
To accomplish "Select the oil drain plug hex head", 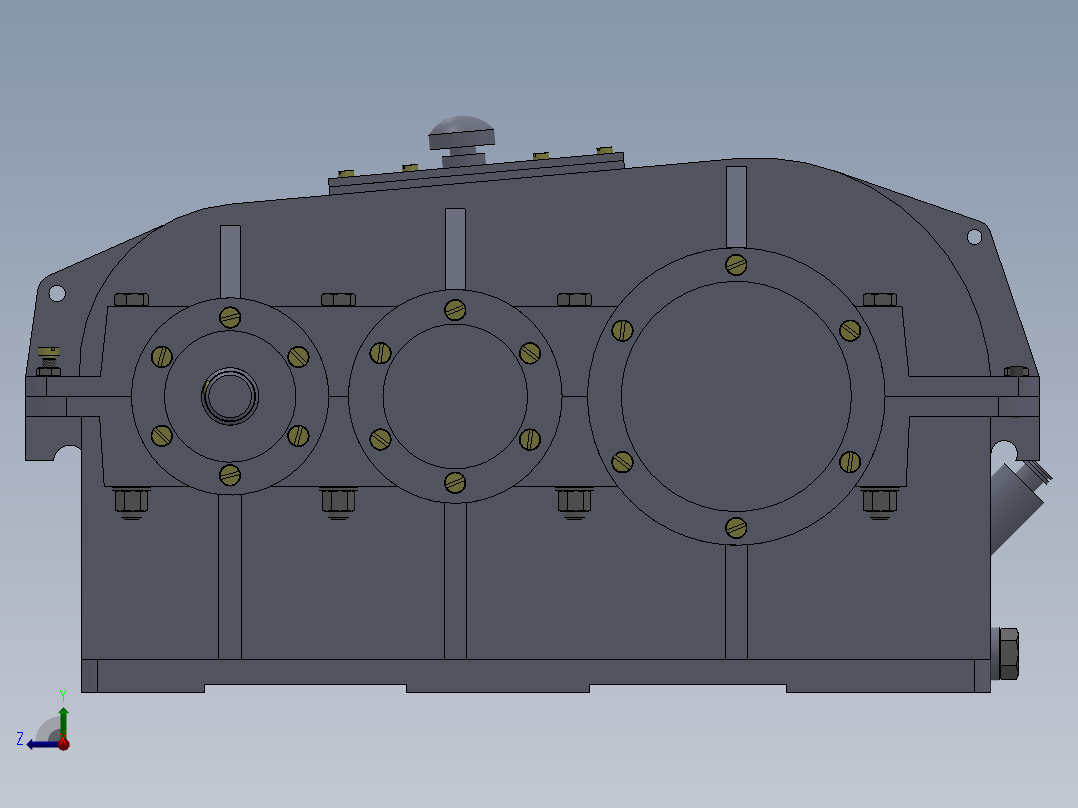I will (x=1008, y=653).
